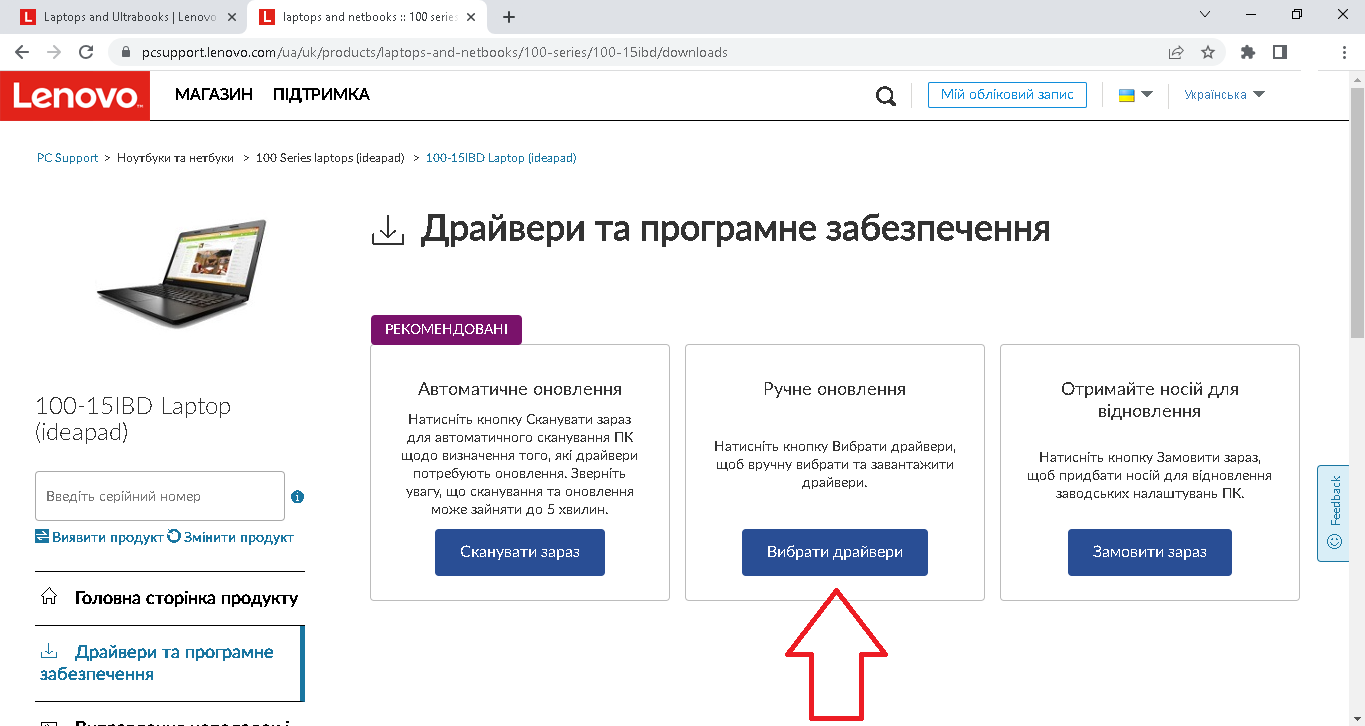Open a new tab with plus button
1365x726 pixels.
(509, 17)
